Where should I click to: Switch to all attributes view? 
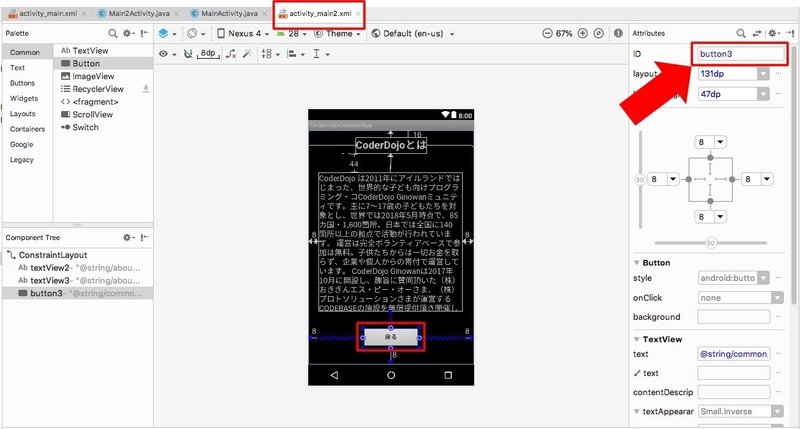coord(757,33)
